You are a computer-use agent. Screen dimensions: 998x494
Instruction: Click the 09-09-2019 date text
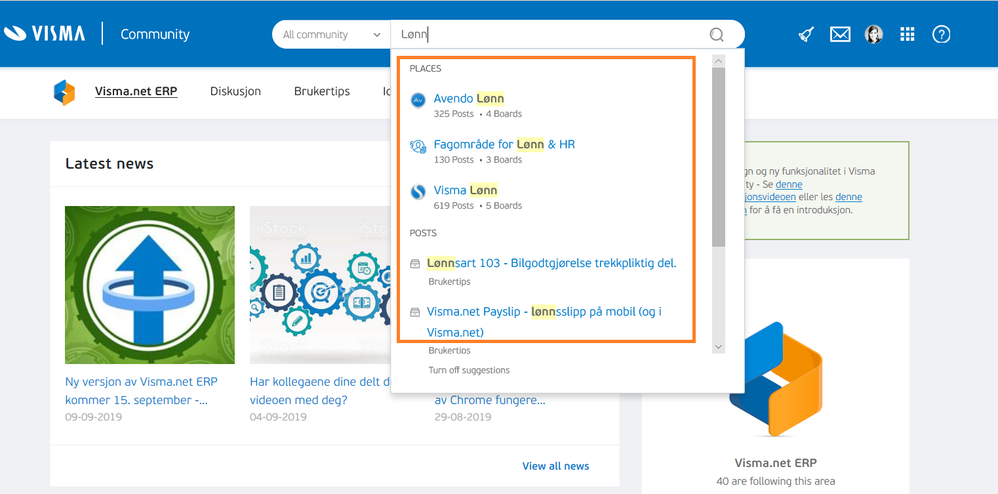pyautogui.click(x=94, y=417)
